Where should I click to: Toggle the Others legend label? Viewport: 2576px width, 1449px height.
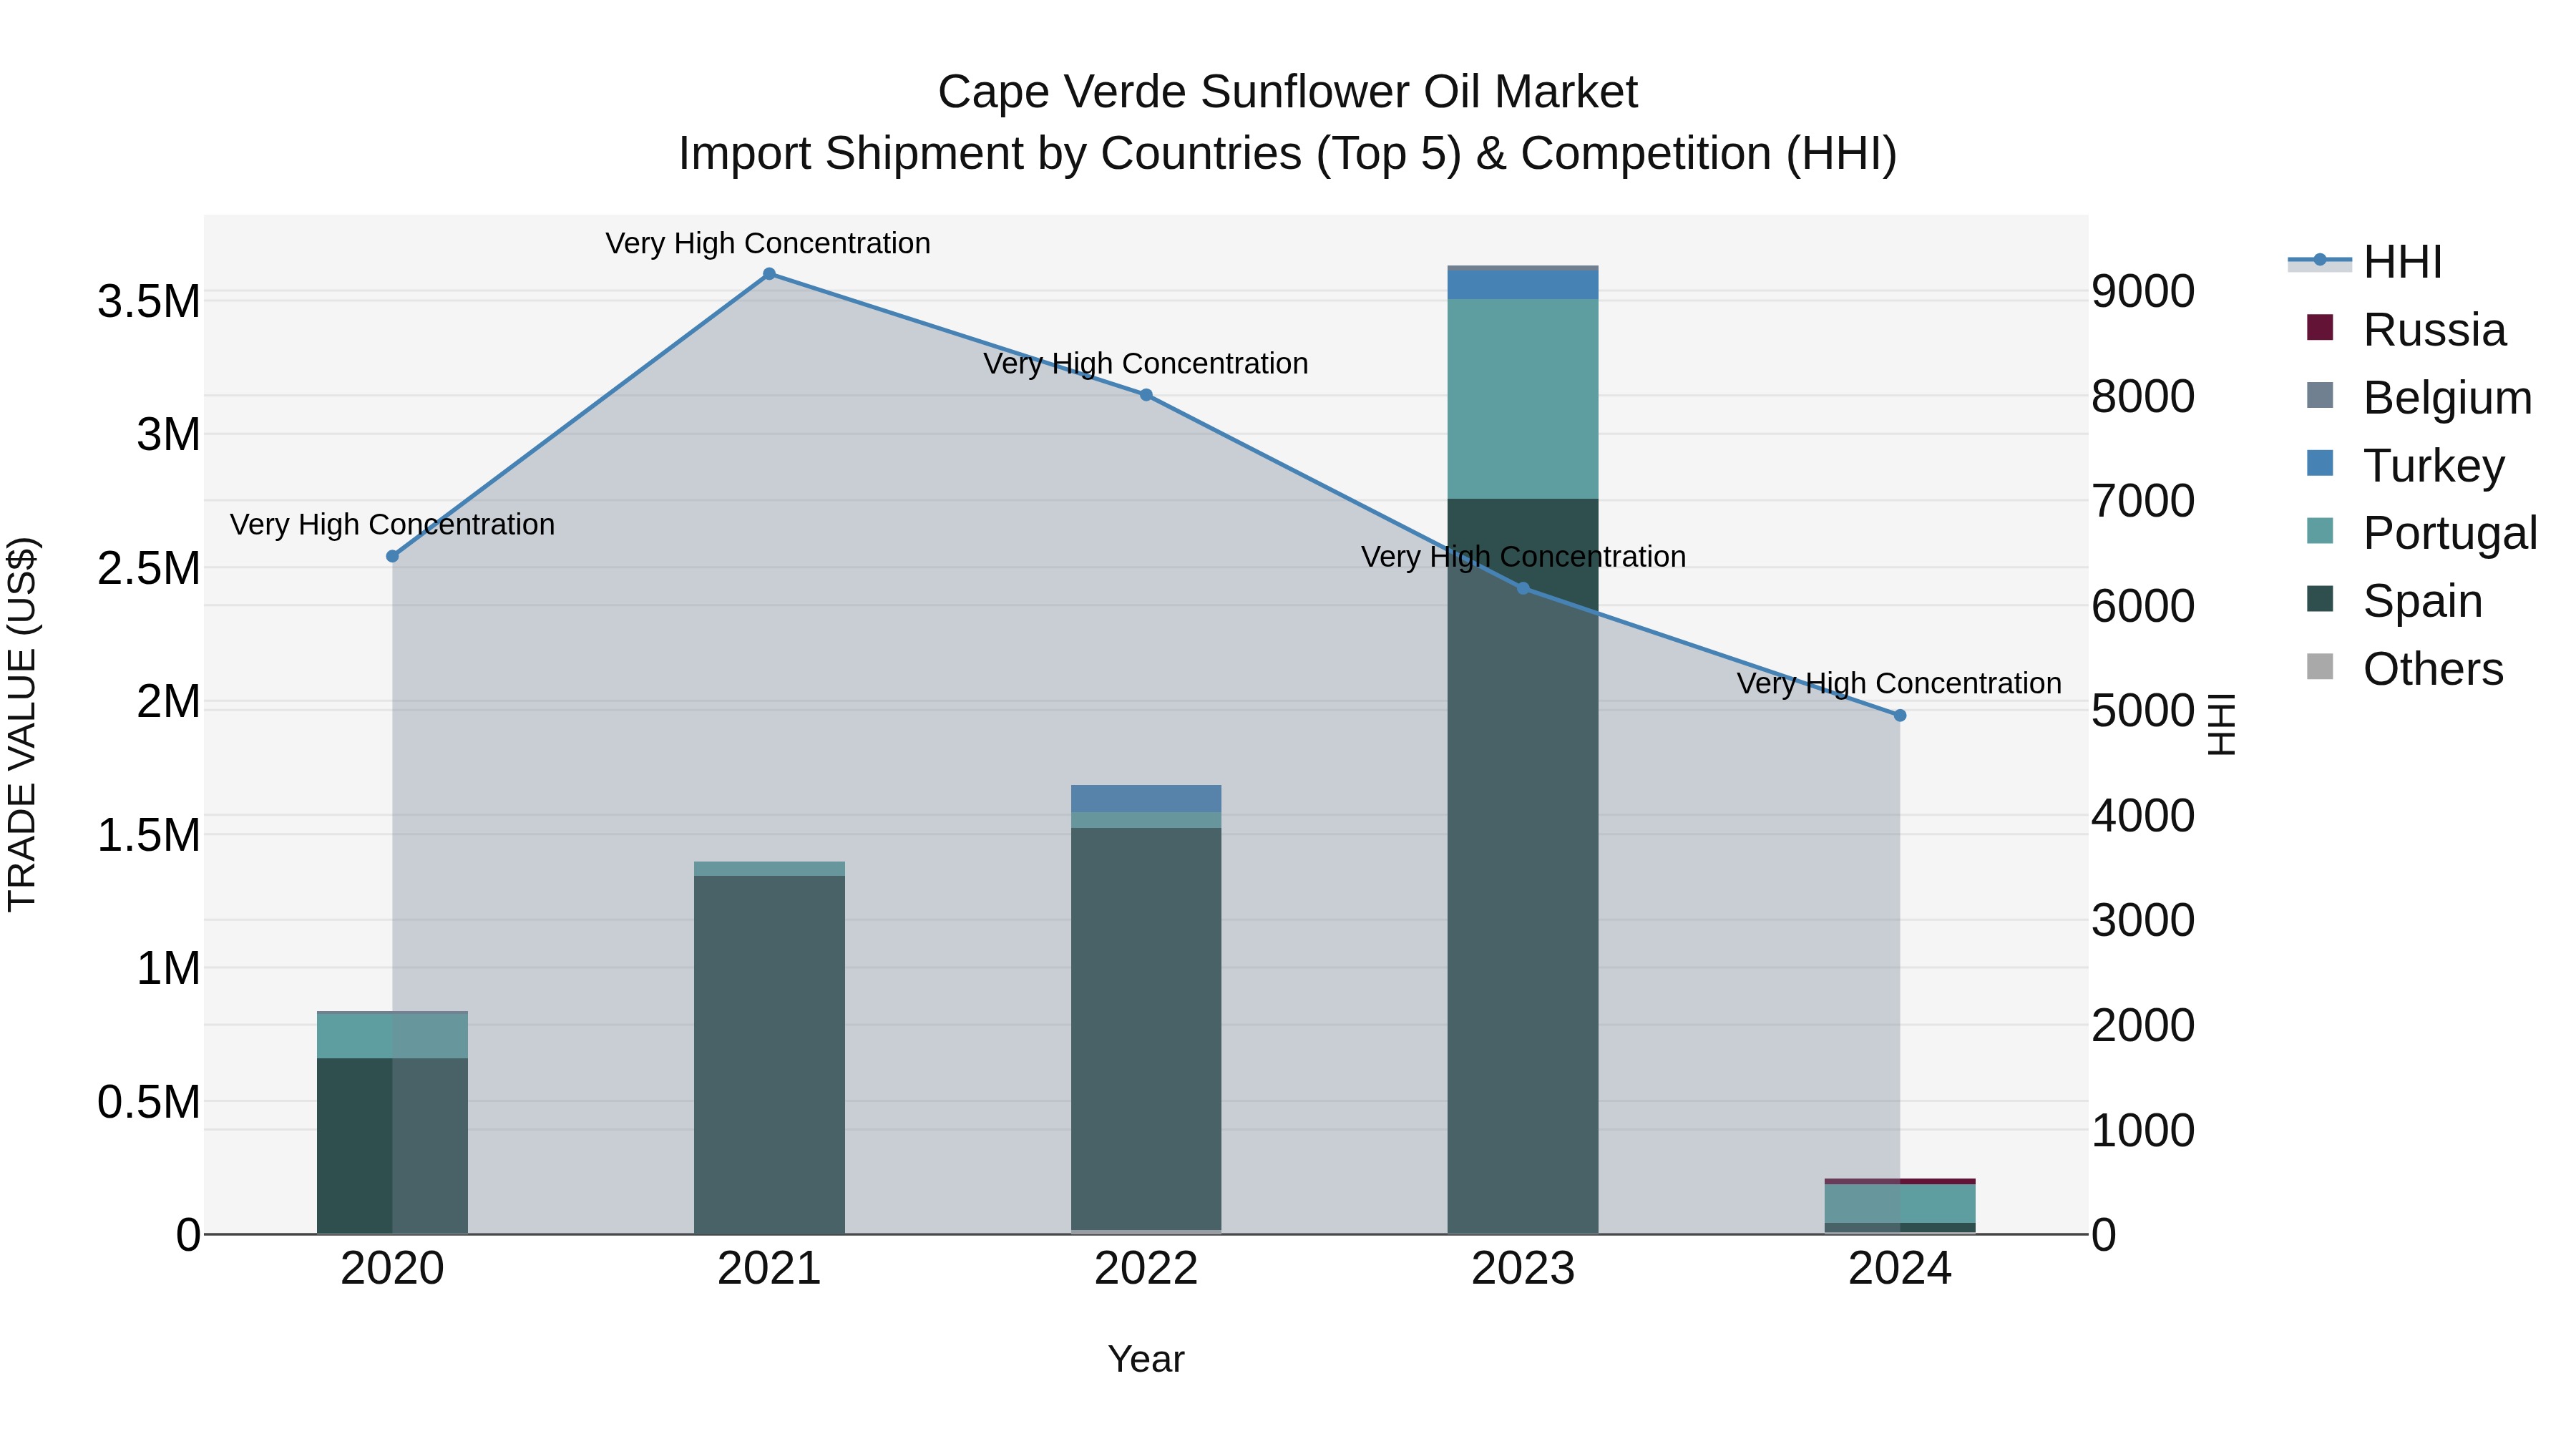(2433, 669)
